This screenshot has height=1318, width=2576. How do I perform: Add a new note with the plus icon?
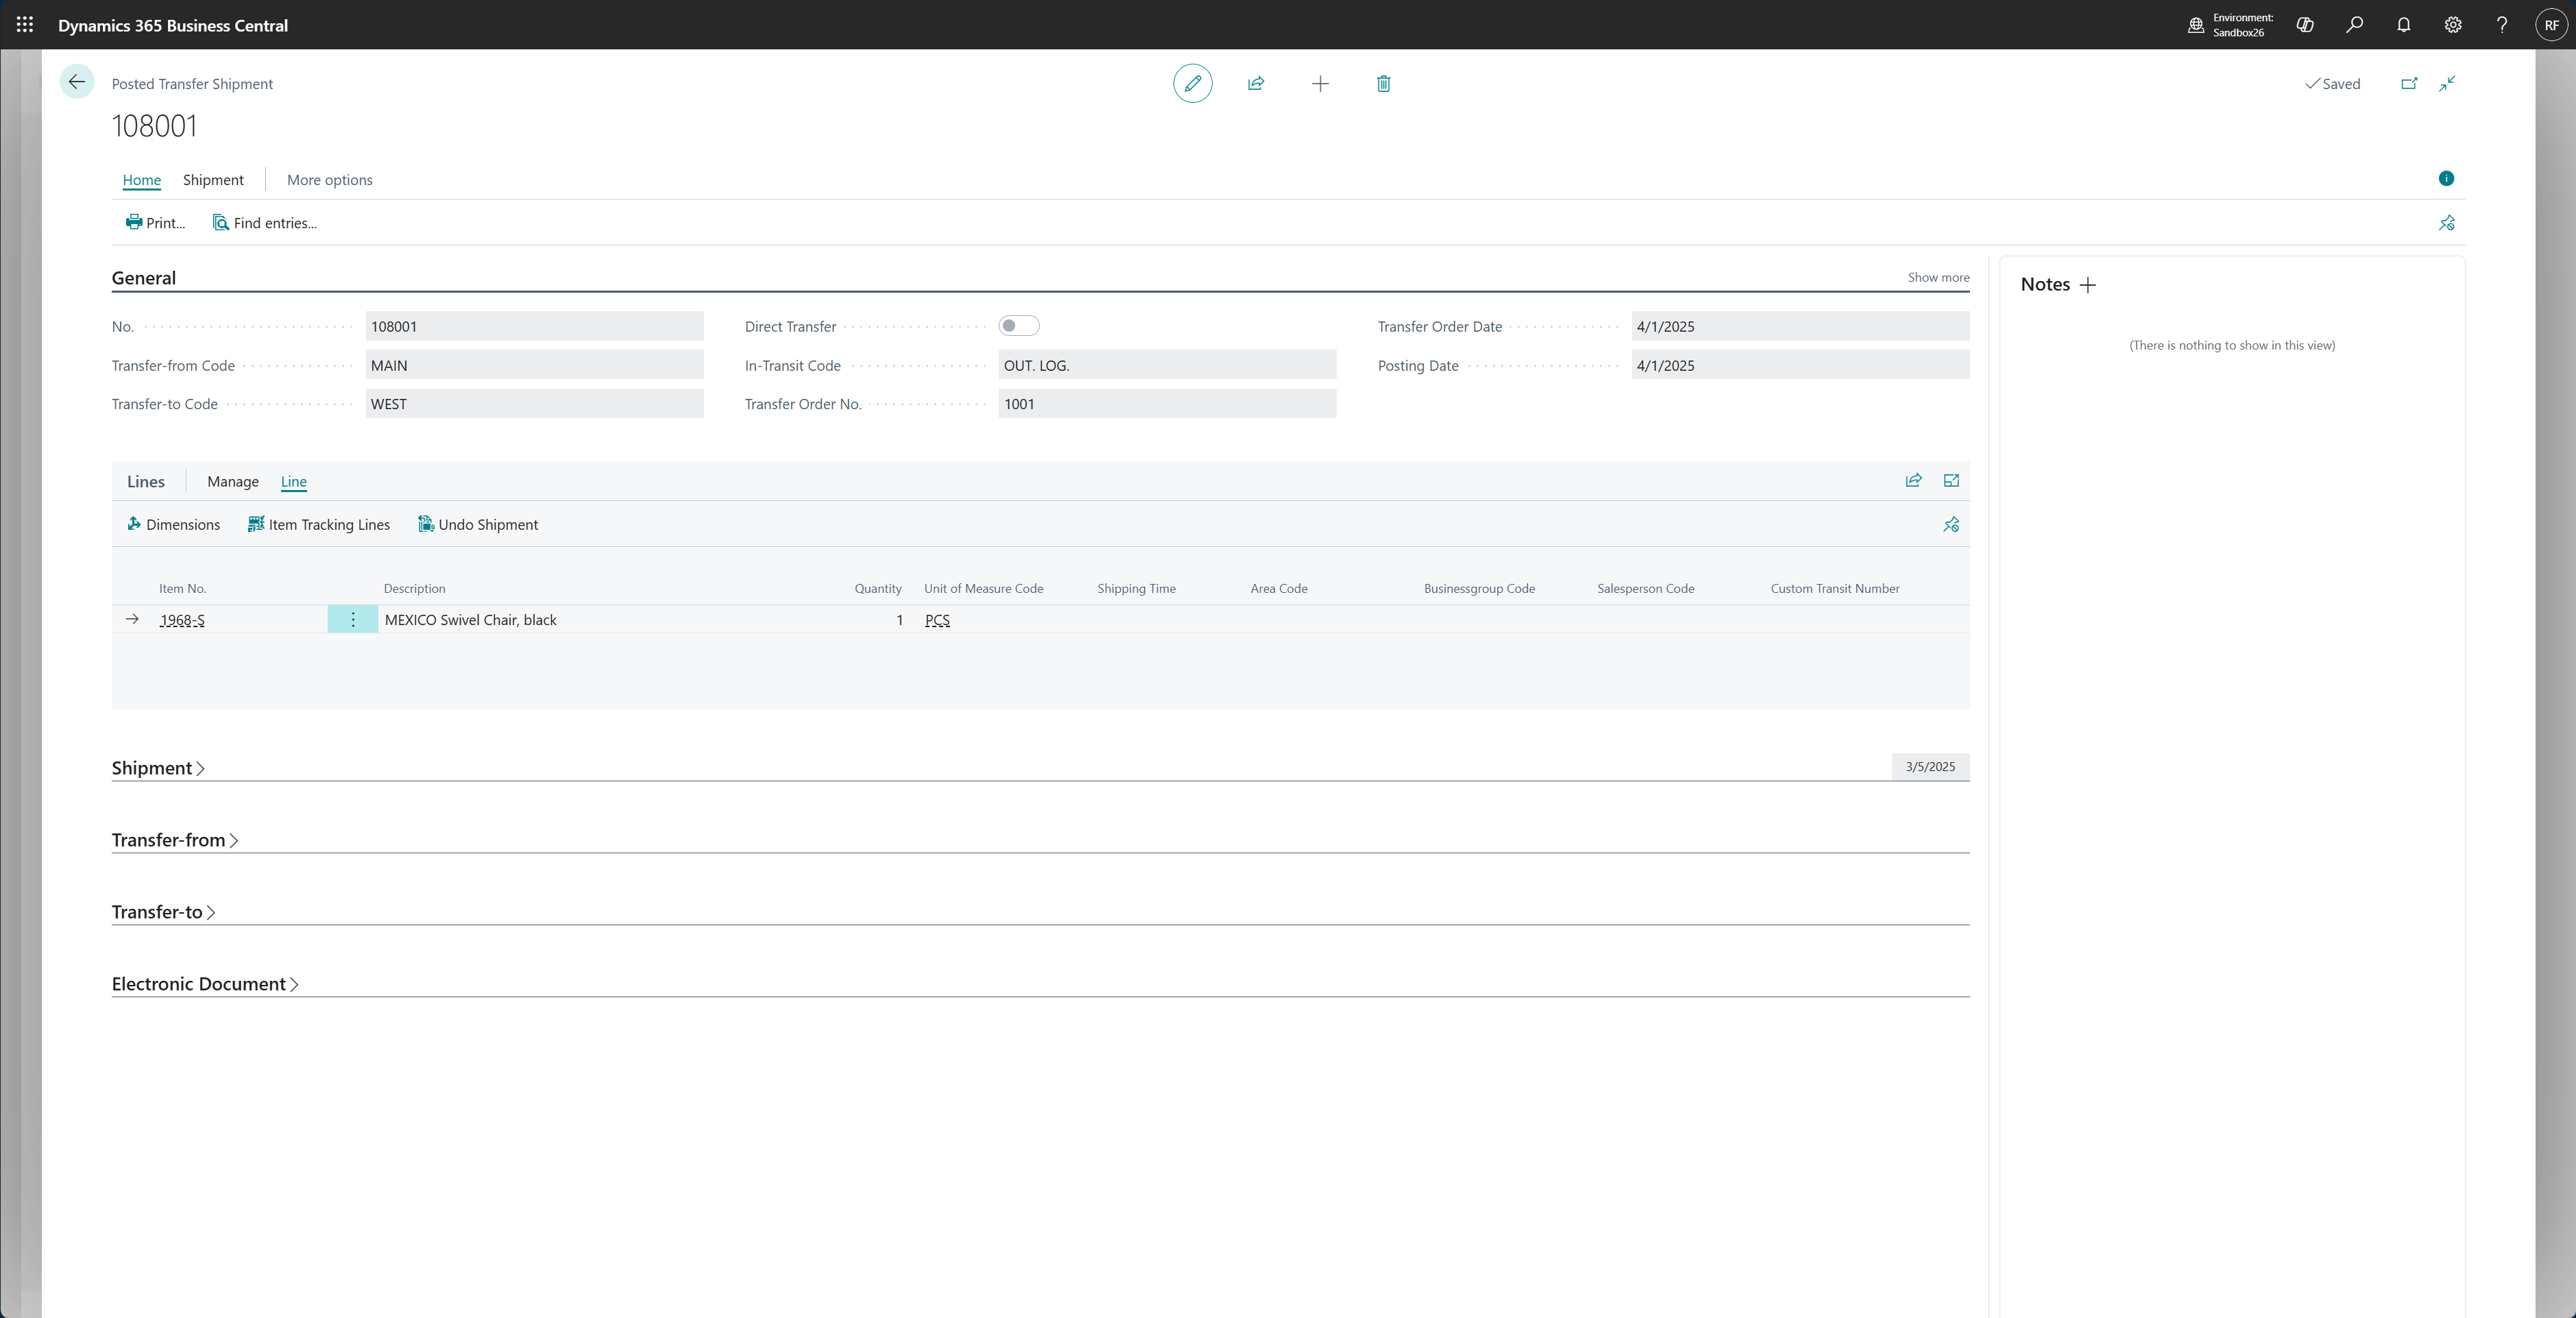(x=2088, y=285)
